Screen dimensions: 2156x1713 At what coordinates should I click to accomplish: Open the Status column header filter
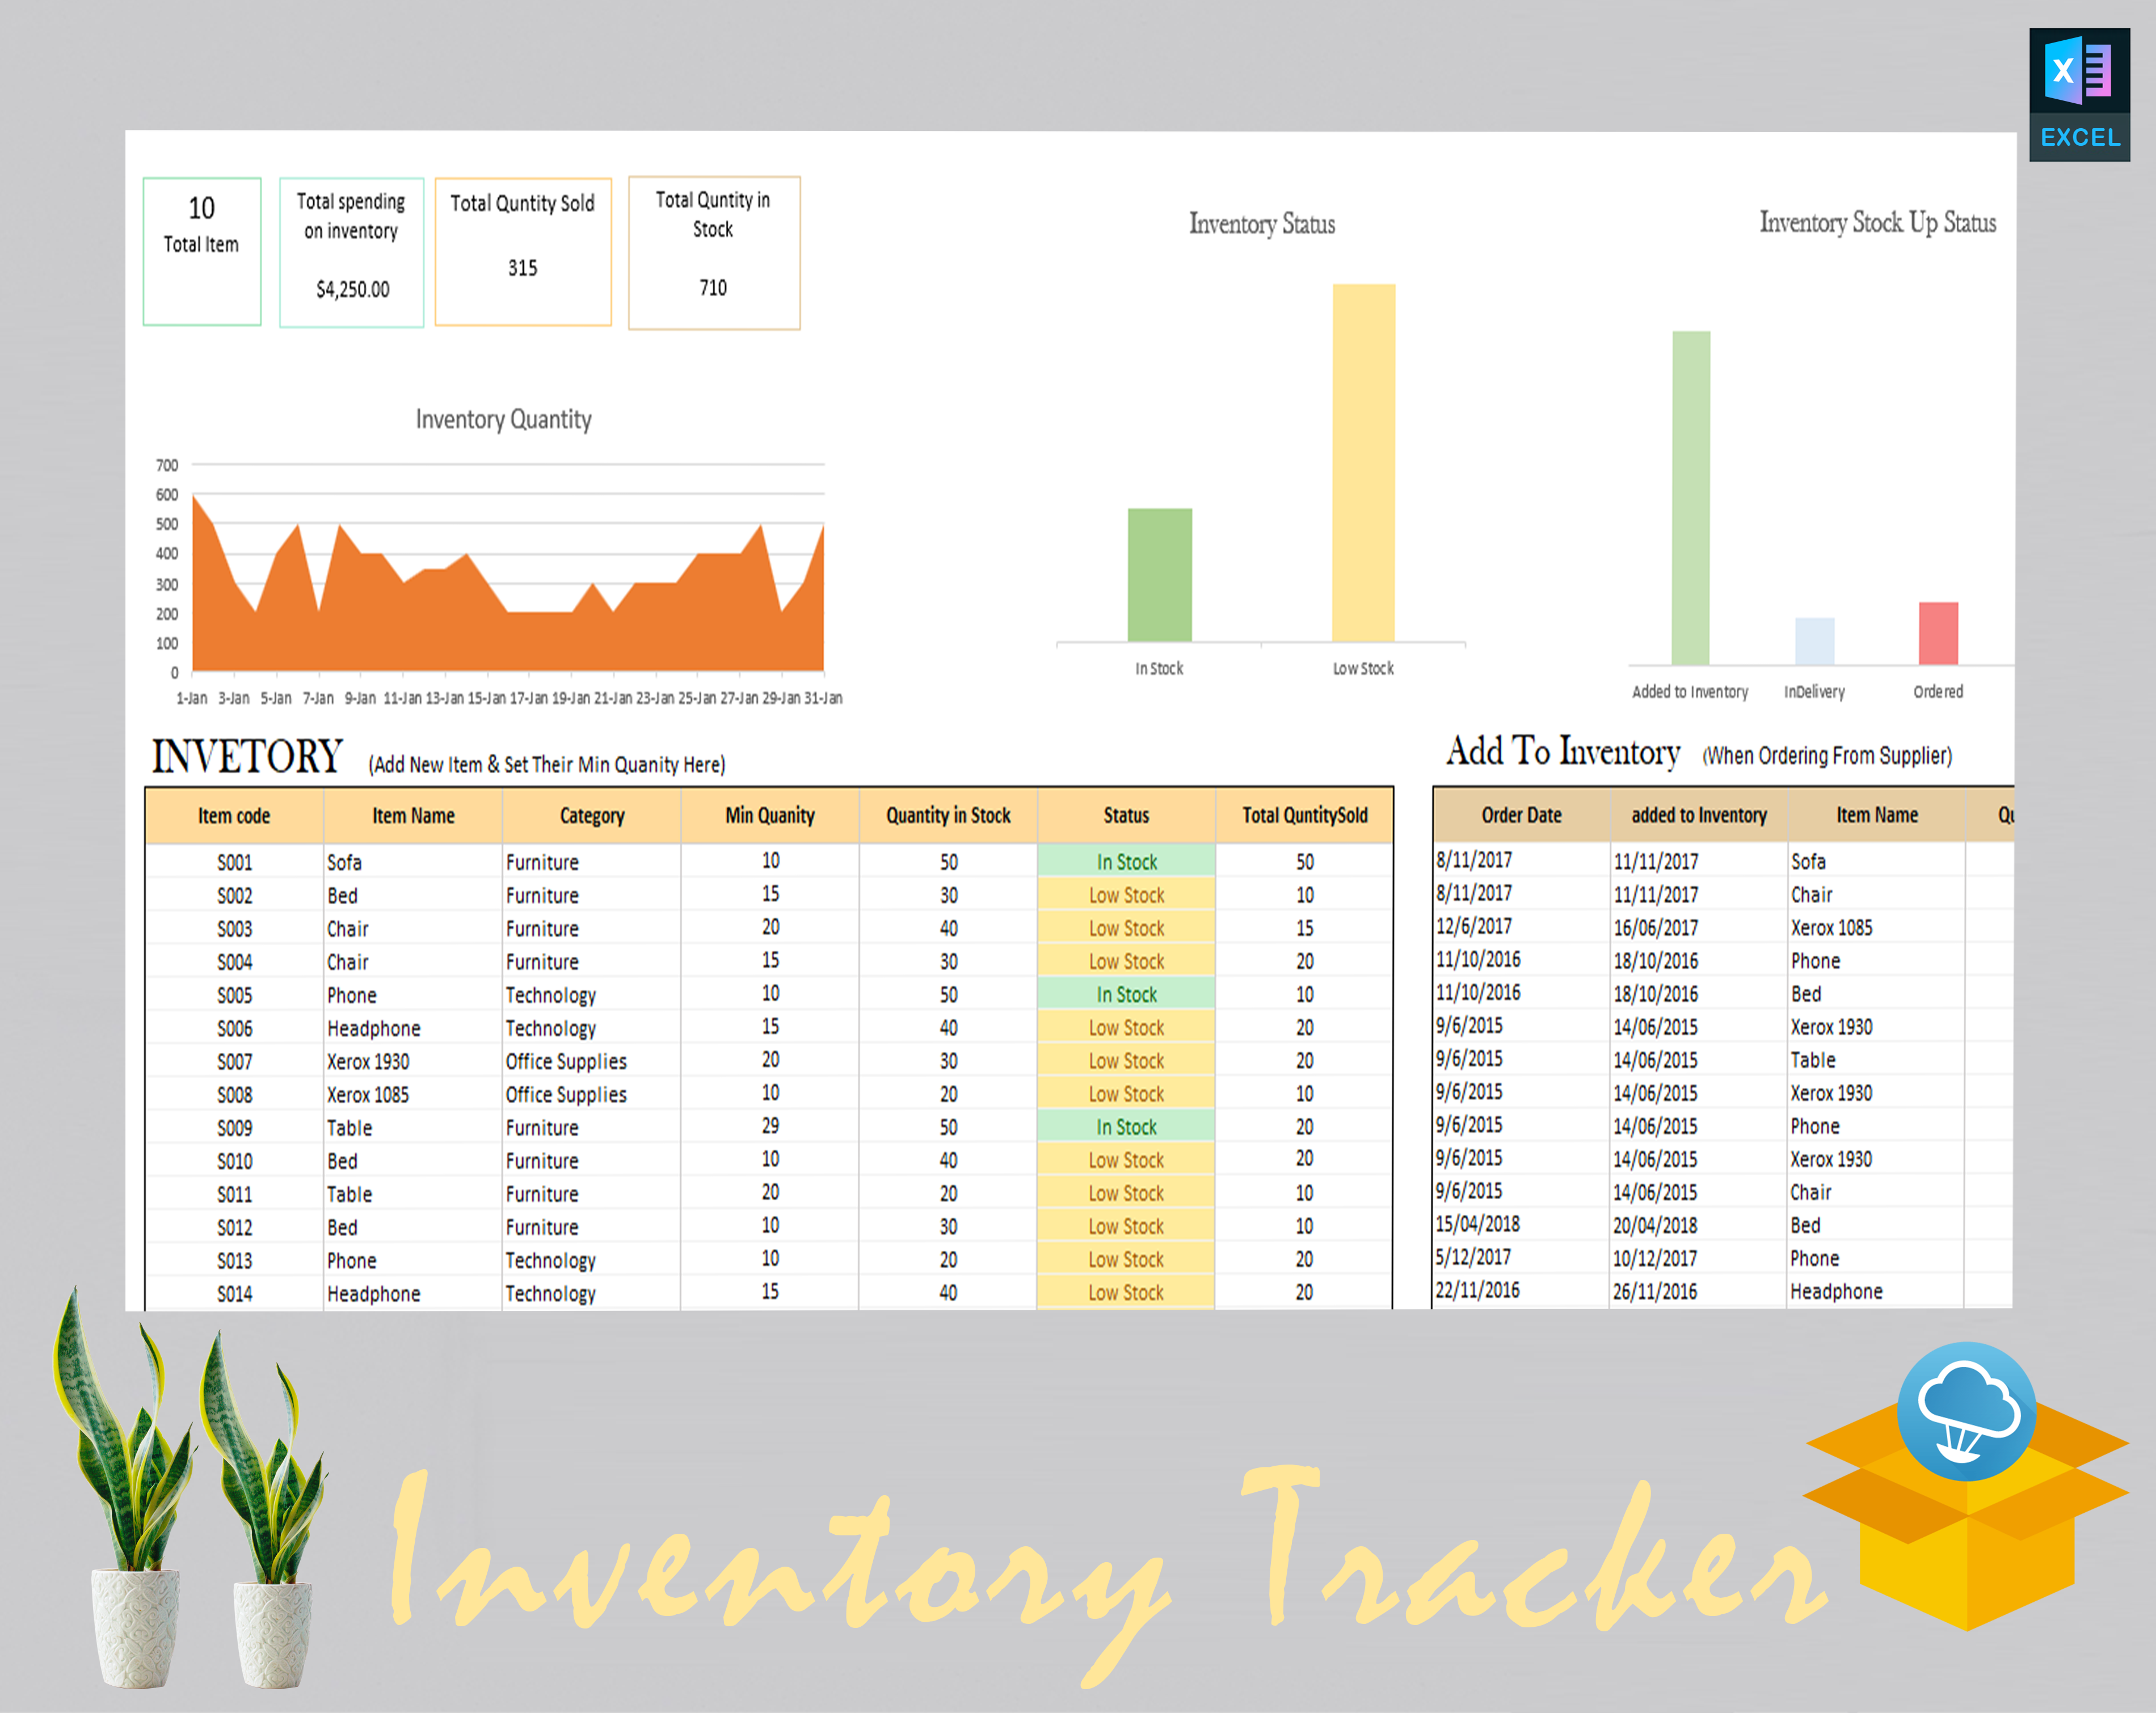pos(1126,815)
